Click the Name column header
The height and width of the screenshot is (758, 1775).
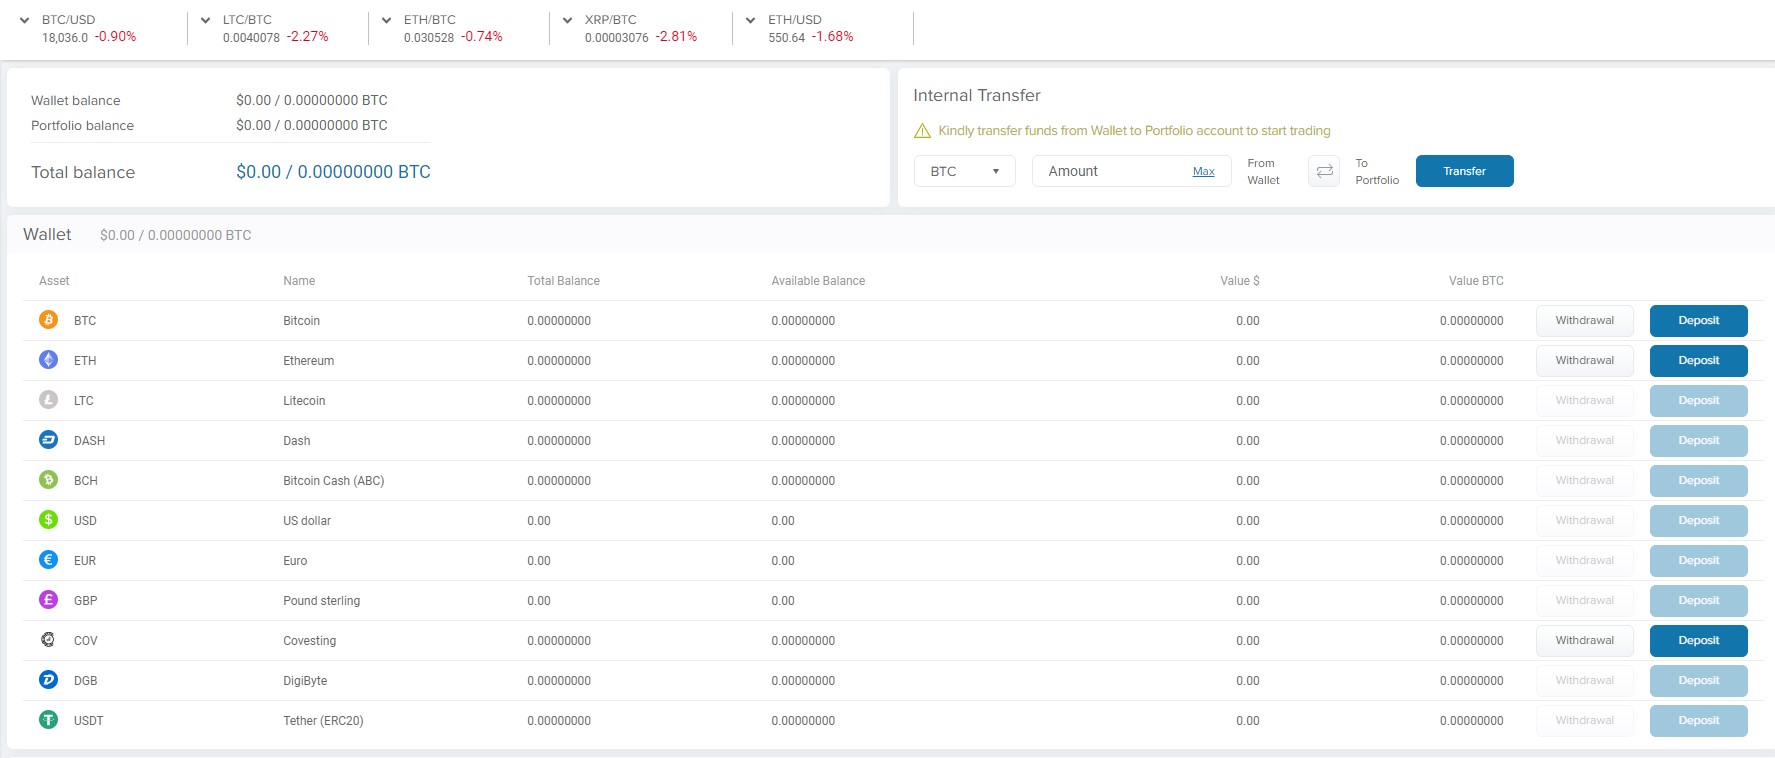point(299,281)
